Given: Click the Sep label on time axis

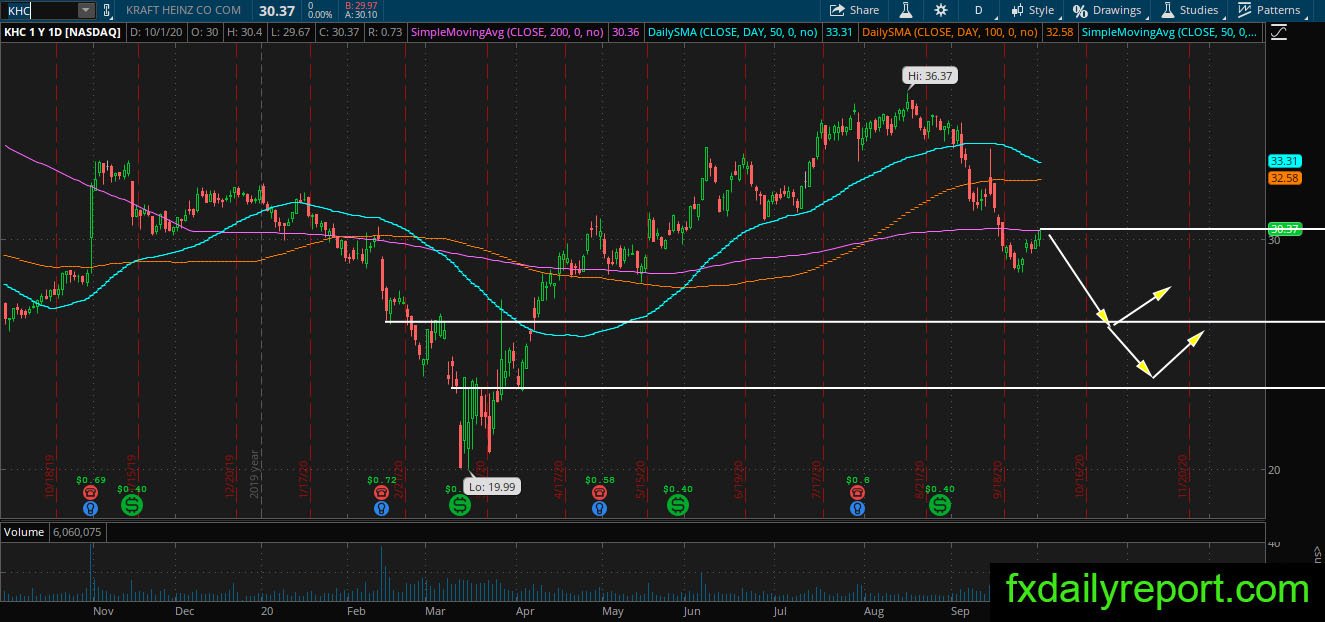Looking at the screenshot, I should (x=960, y=610).
